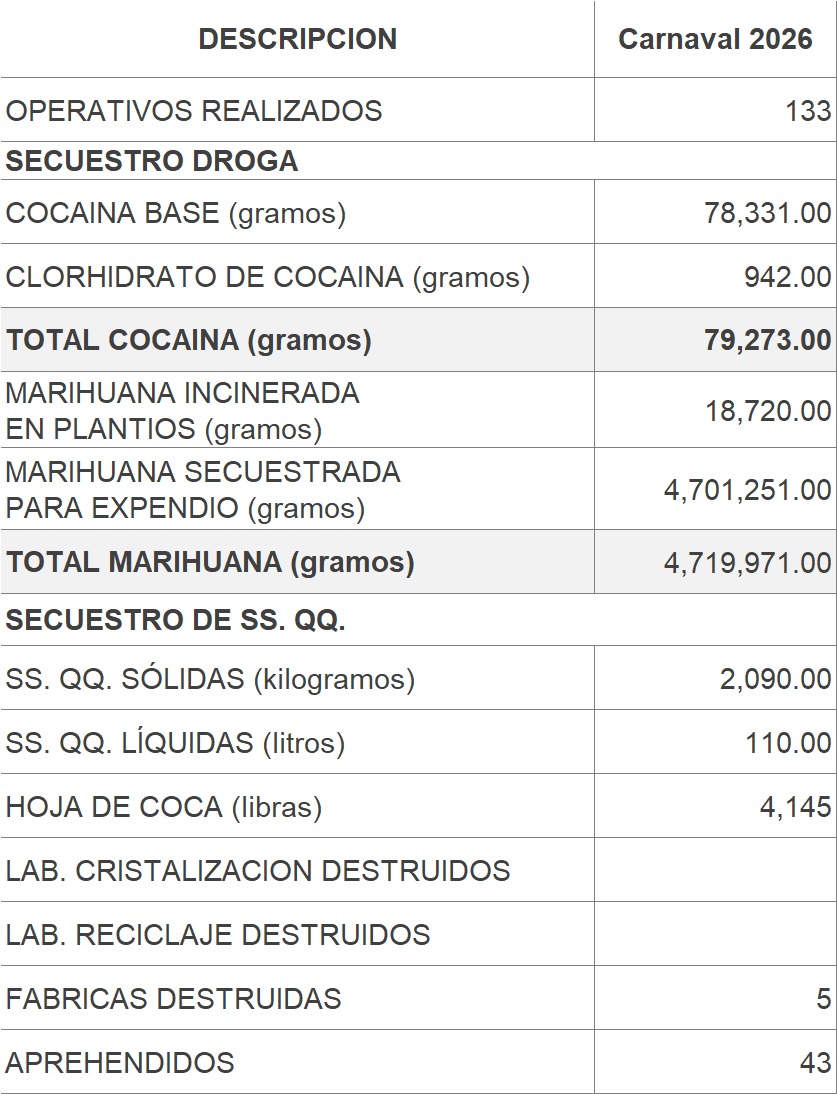
Task: Click the SECUESTRO DE SS. QQ. heading
Action: 176,620
